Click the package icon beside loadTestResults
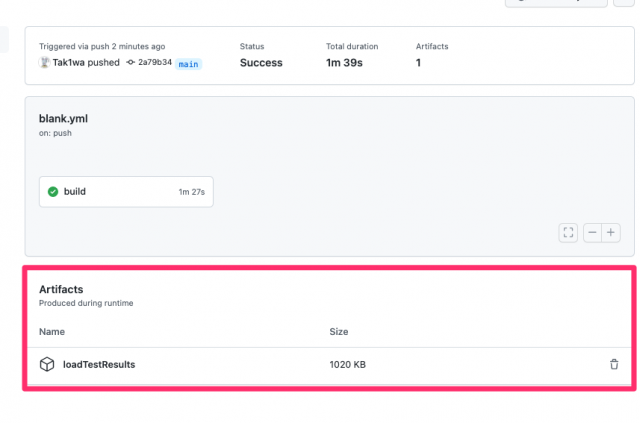Image resolution: width=640 pixels, height=423 pixels. click(47, 364)
